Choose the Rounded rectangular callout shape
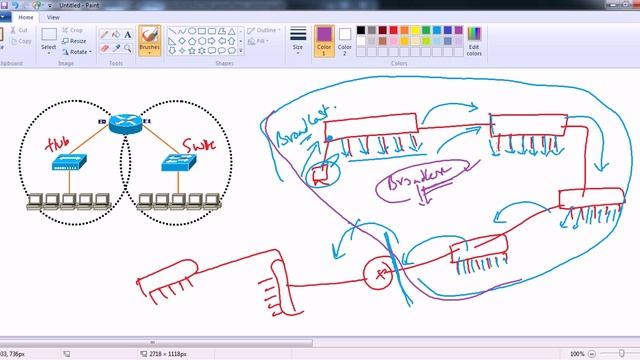This screenshot has height=360, width=640. (x=212, y=51)
